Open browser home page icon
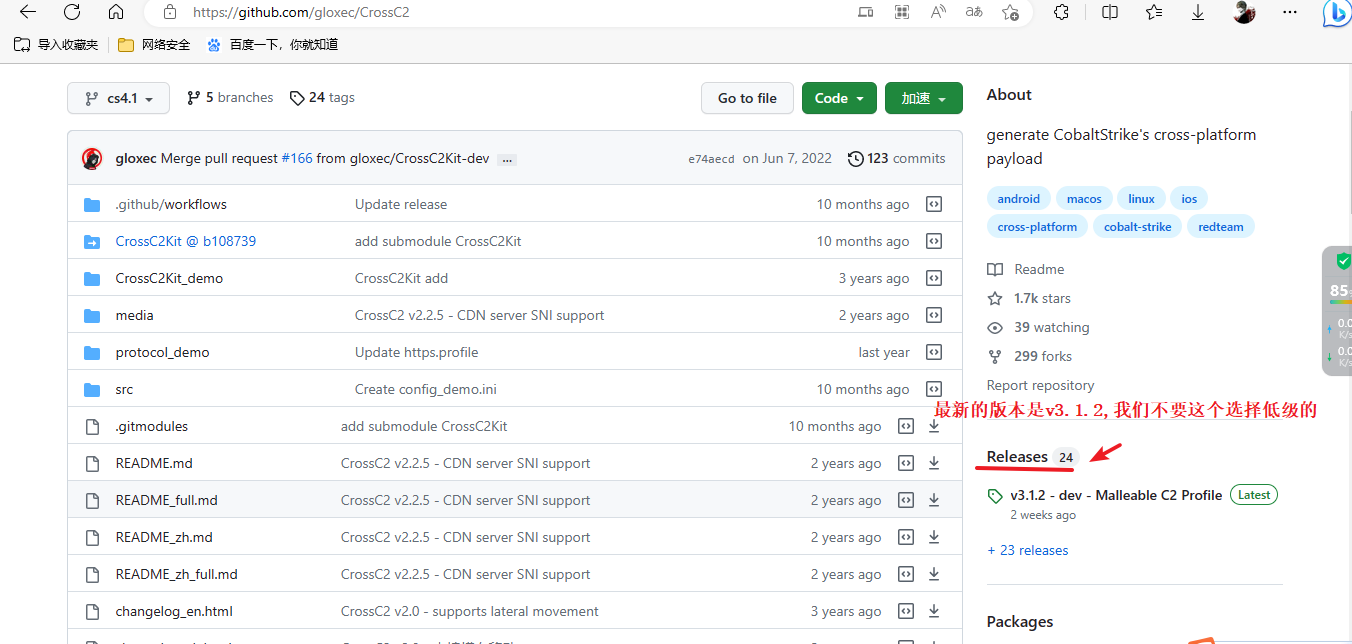This screenshot has height=644, width=1352. [116, 12]
